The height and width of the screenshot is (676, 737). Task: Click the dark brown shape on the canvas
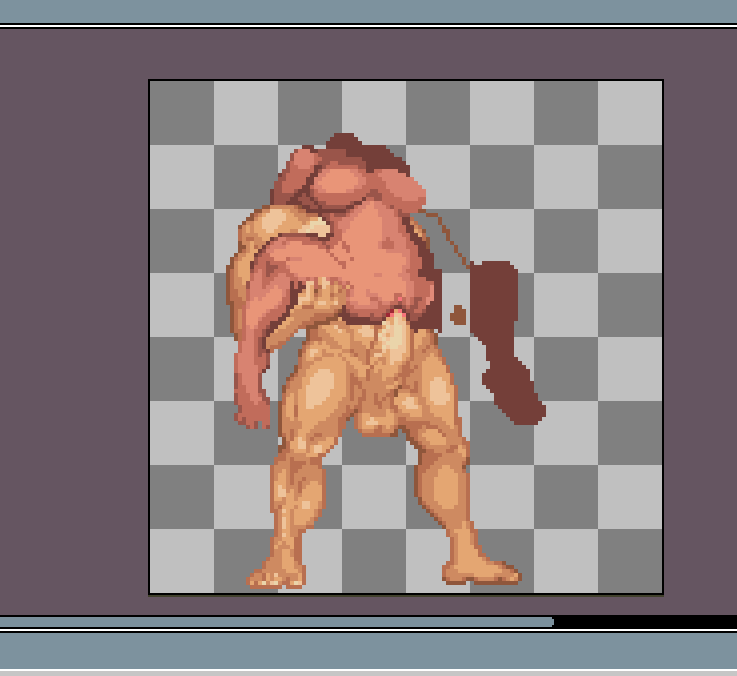click(x=506, y=341)
